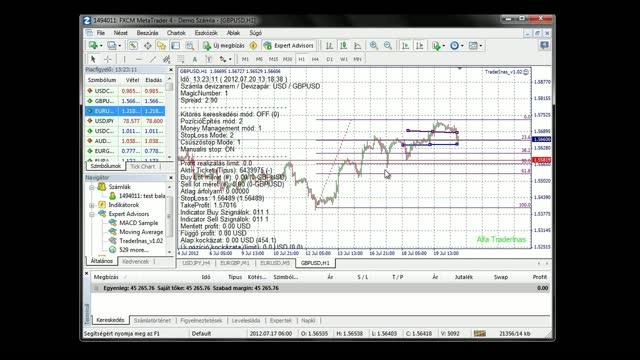Toggle the Expert Advisors button

tap(289, 46)
